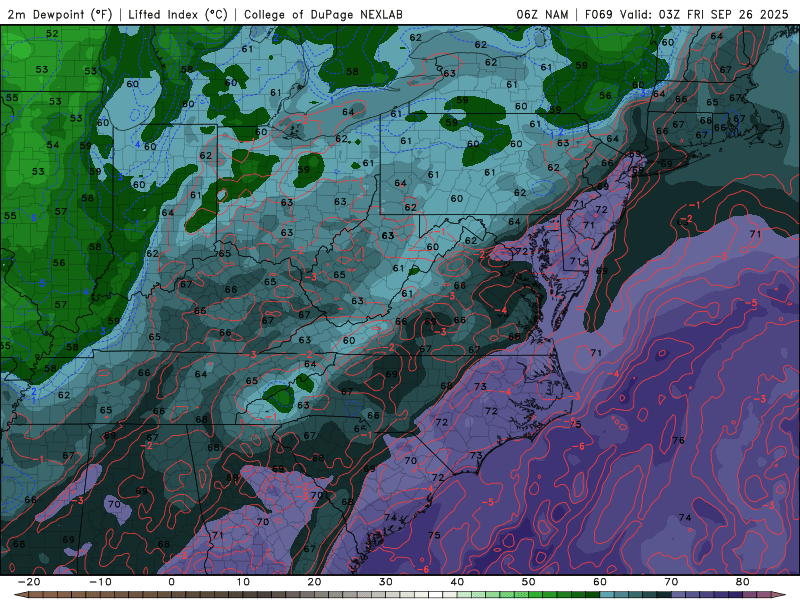Screen dimensions: 800x600
Task: Click the '0' colour scale label
Action: point(171,582)
